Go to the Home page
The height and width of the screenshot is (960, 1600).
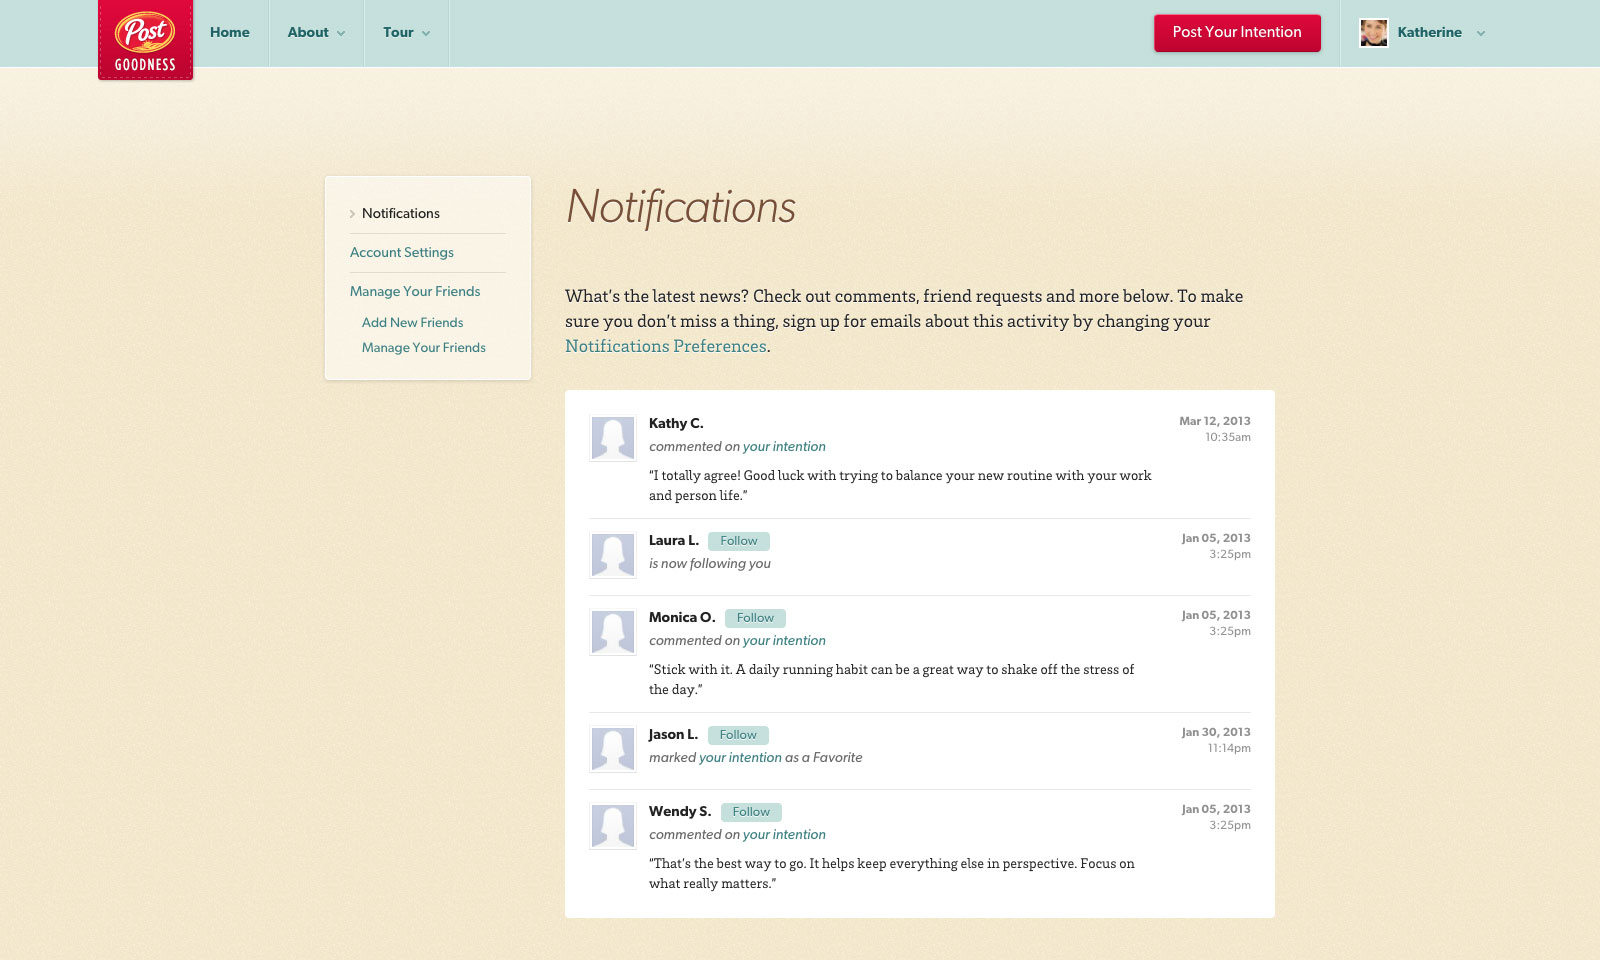tap(230, 32)
